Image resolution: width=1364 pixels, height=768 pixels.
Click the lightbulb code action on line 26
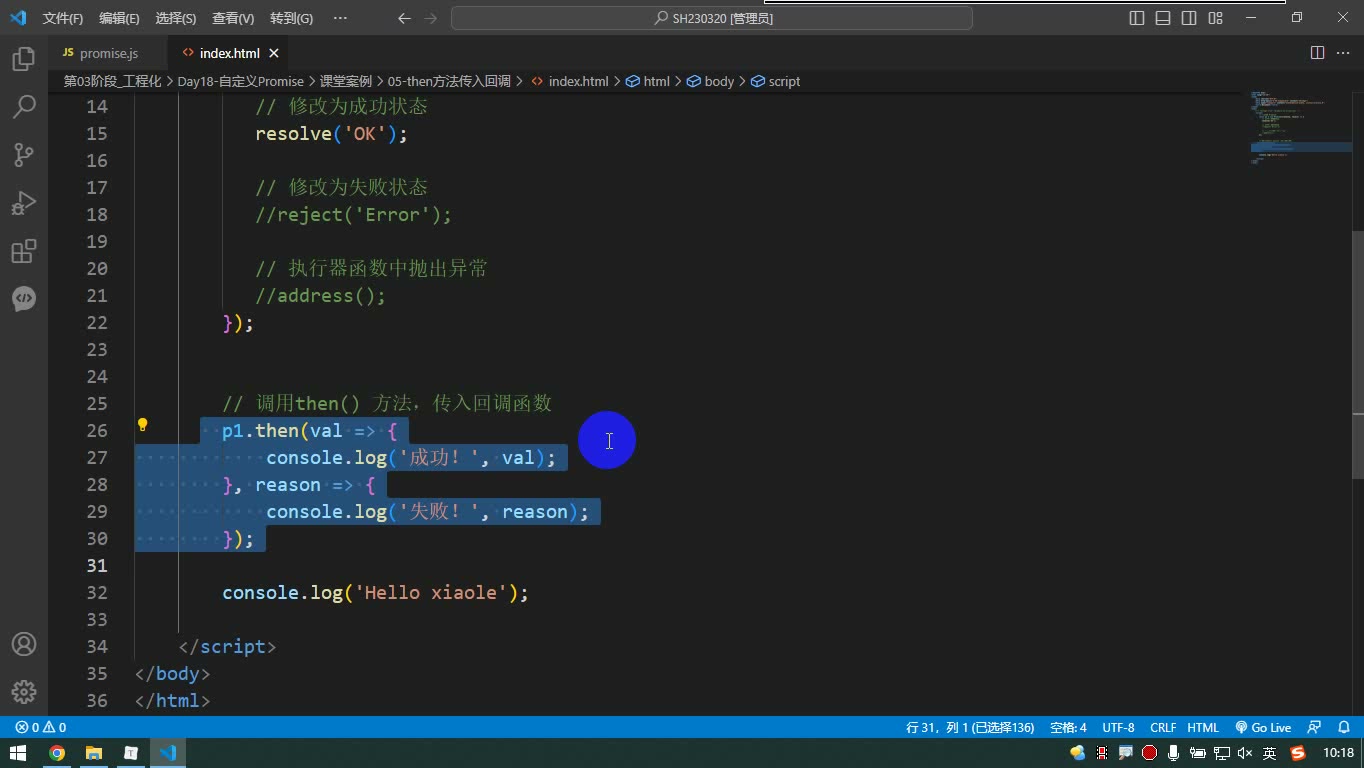142,425
